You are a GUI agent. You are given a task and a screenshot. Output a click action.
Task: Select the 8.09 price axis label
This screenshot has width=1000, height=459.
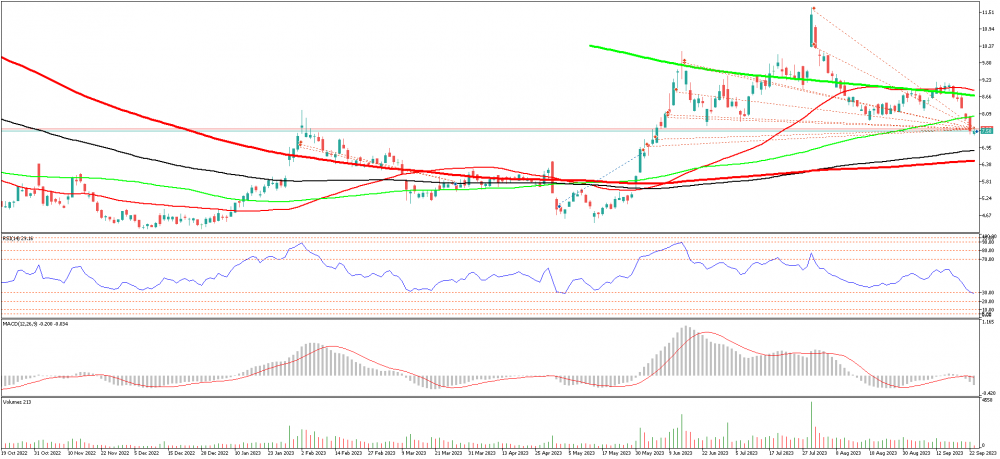coord(988,114)
